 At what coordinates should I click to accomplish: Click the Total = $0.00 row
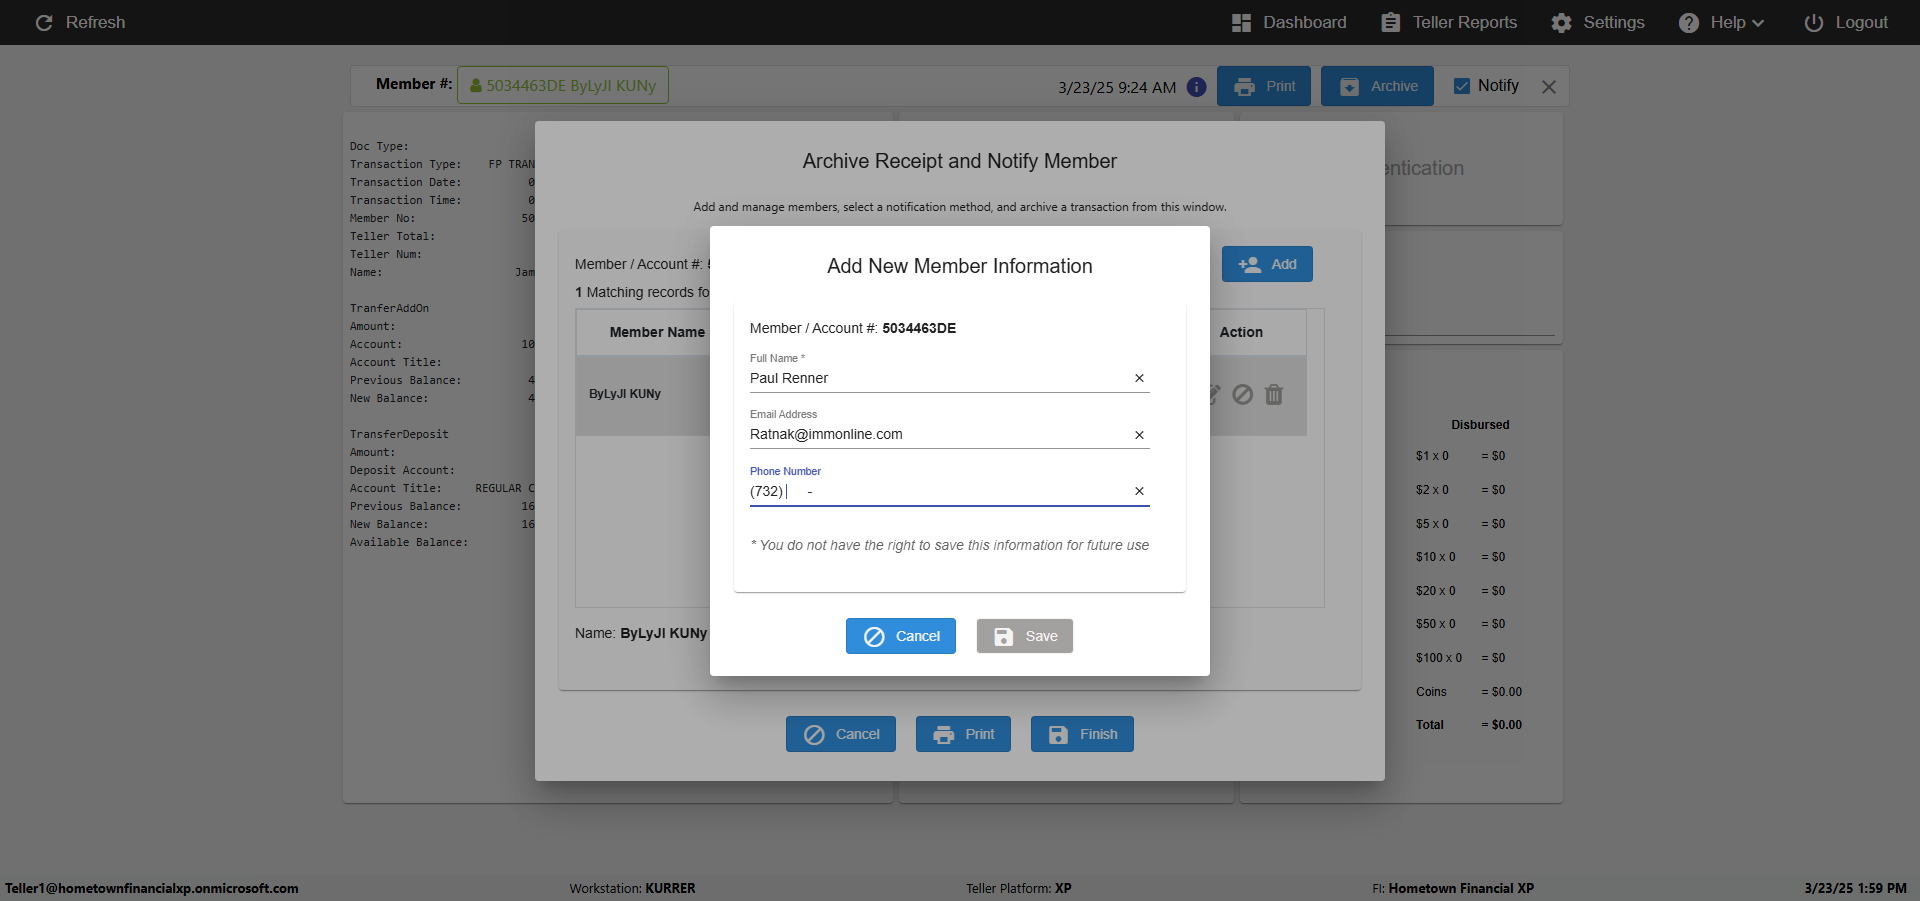click(x=1468, y=725)
